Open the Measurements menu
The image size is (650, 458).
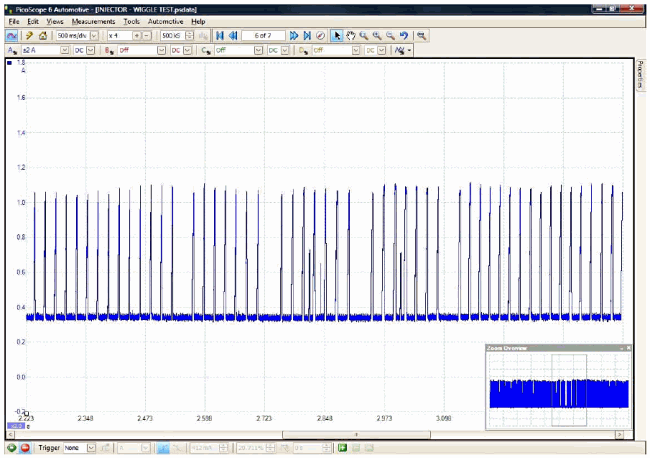(94, 21)
